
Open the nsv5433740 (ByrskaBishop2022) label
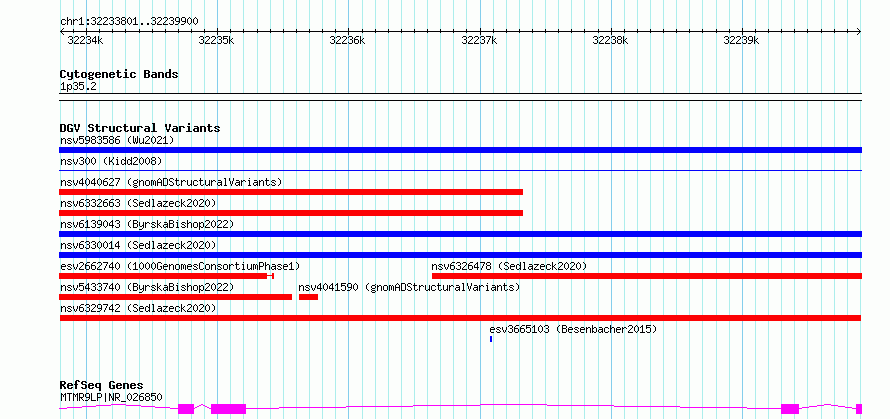[x=147, y=287]
